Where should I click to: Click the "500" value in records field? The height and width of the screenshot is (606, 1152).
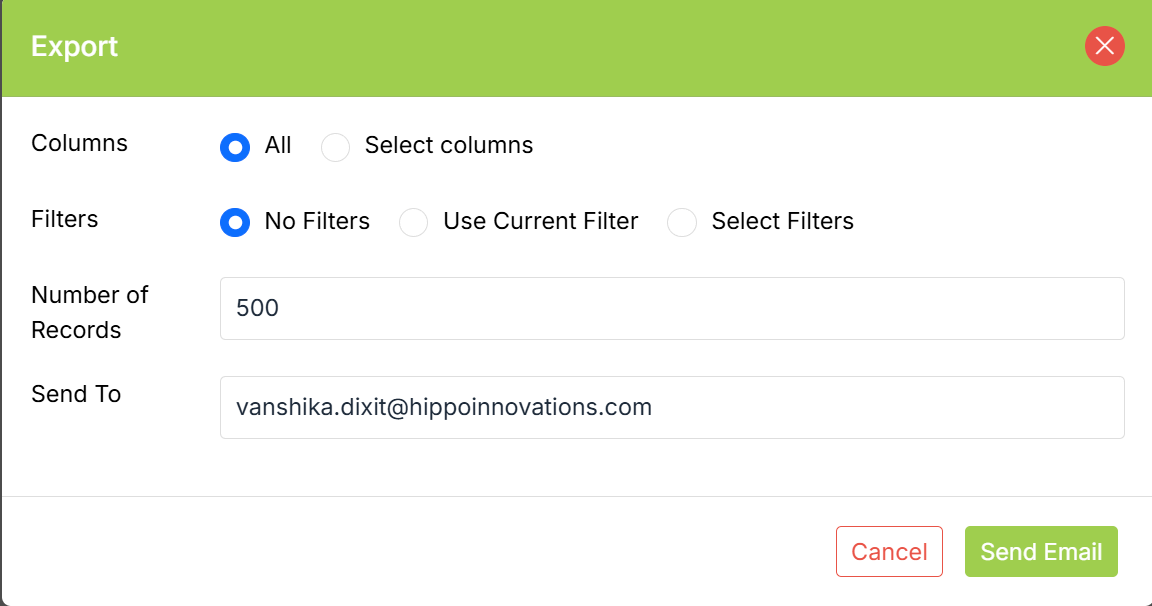click(x=258, y=308)
